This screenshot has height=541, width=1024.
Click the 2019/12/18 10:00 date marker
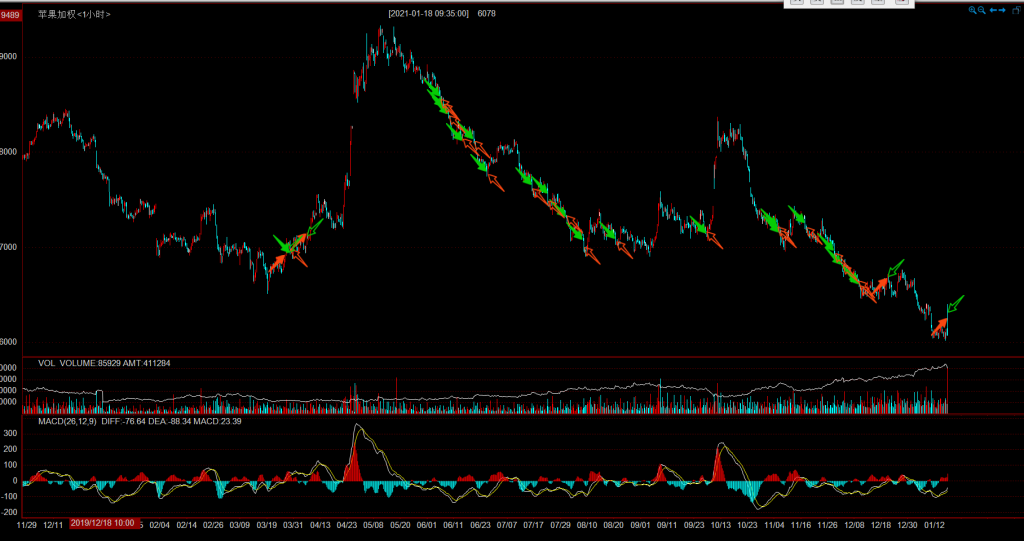coord(104,524)
